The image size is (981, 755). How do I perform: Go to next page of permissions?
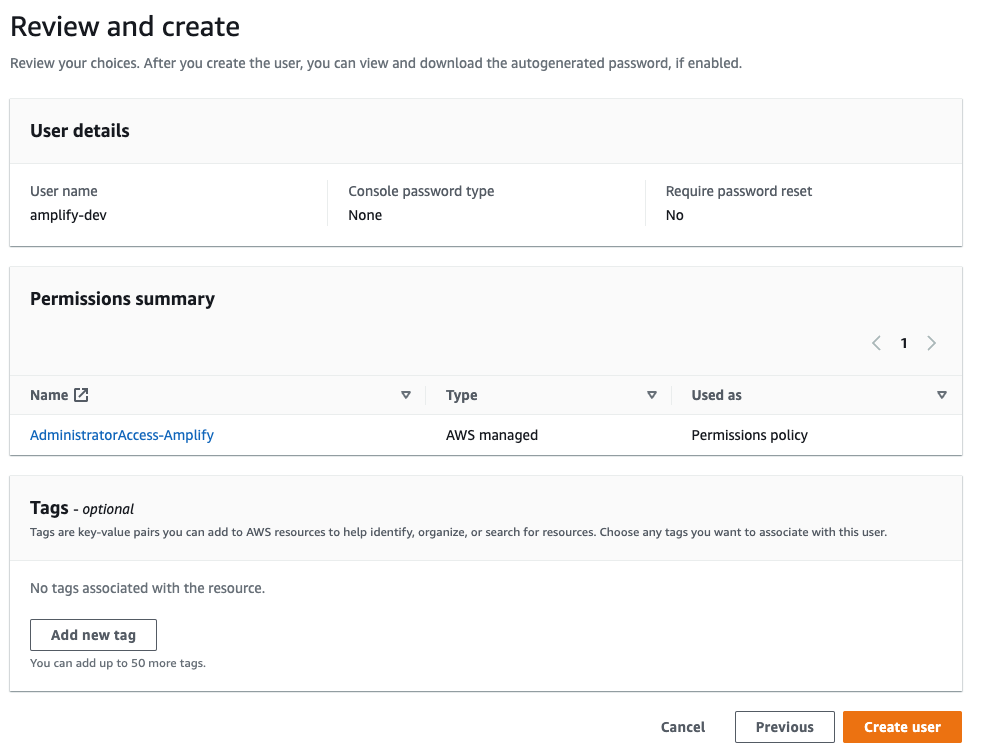[x=932, y=343]
